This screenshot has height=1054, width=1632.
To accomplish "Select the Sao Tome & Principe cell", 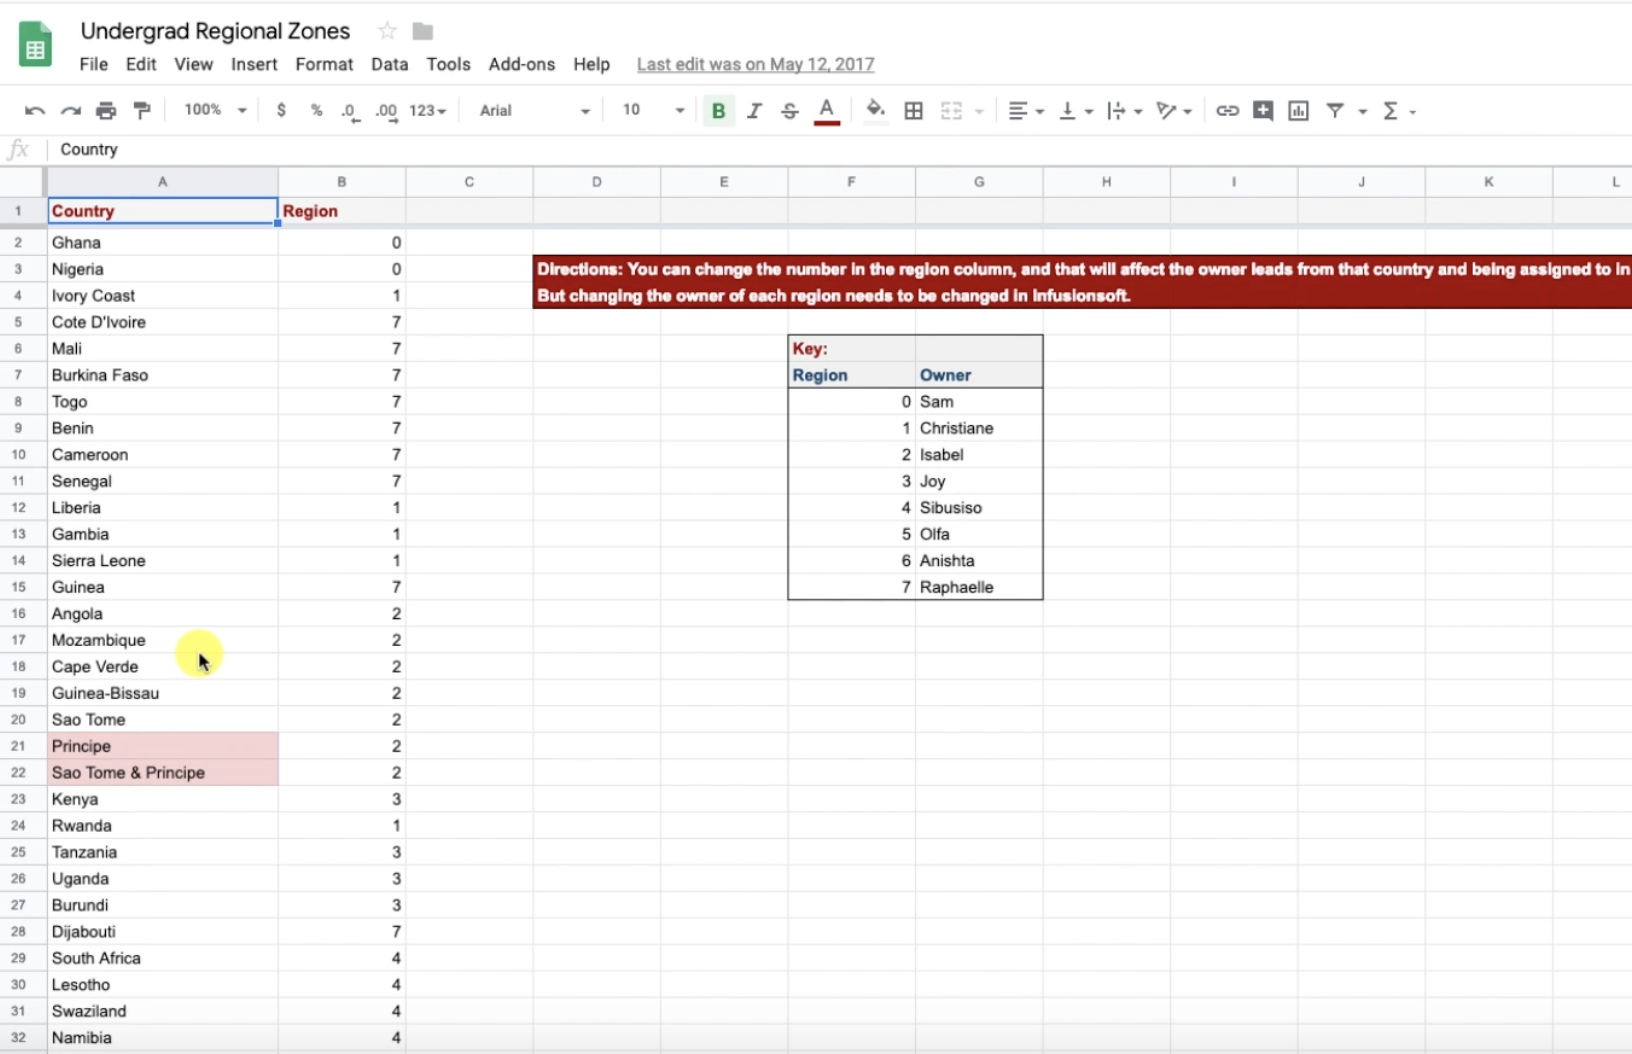I will 162,772.
